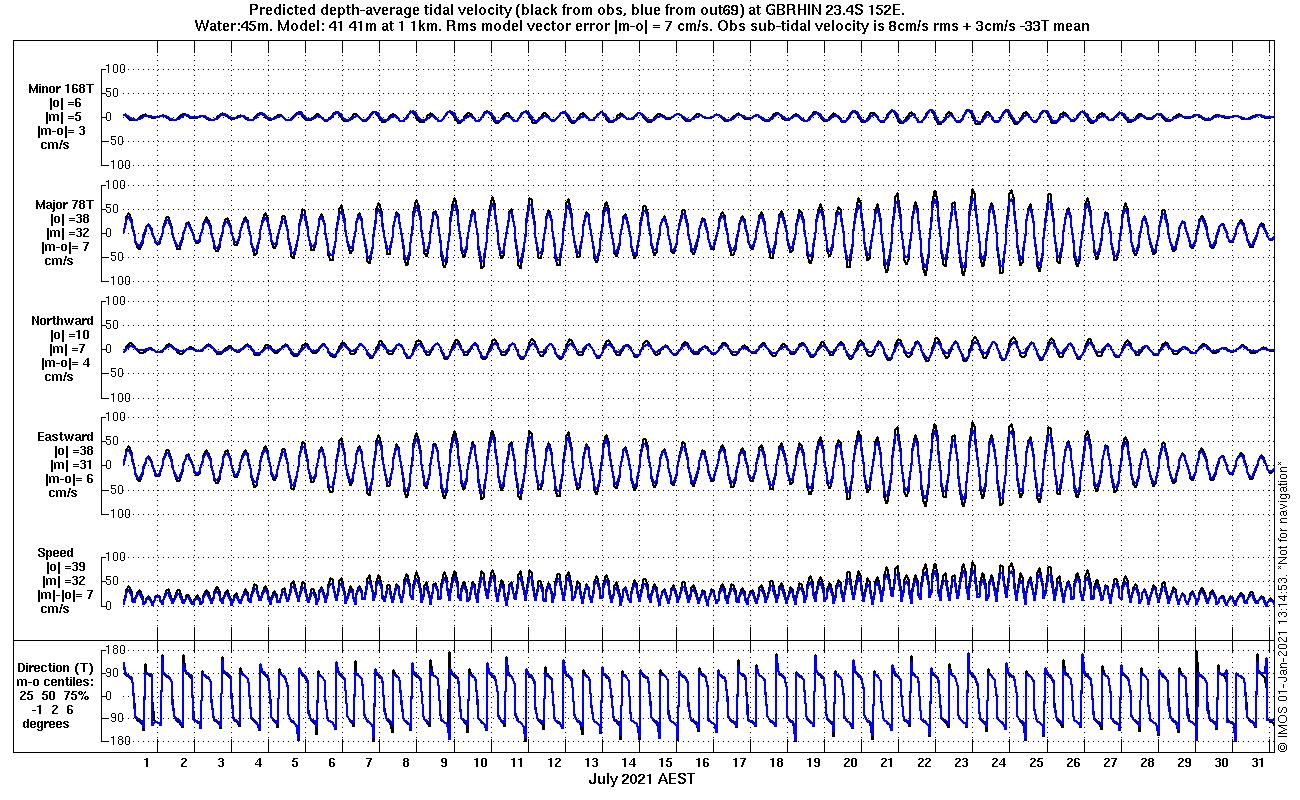Select the 'Major 78T' panel label
Image resolution: width=1300 pixels, height=800 pixels.
tap(64, 205)
